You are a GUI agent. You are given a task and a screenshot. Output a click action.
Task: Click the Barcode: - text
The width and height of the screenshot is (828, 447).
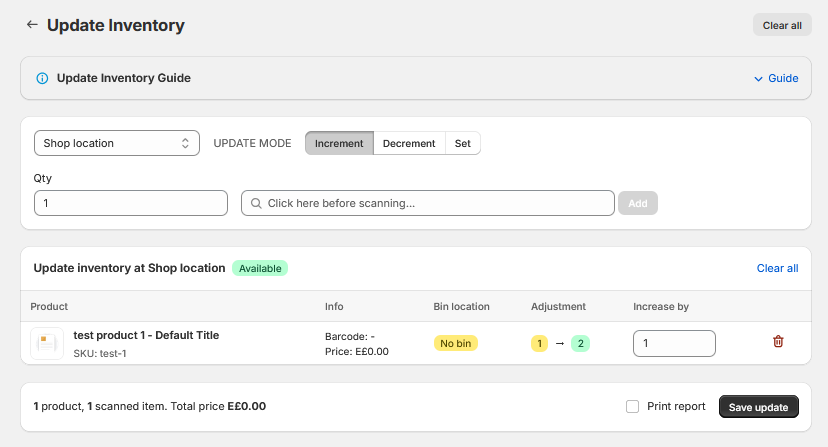pyautogui.click(x=350, y=337)
